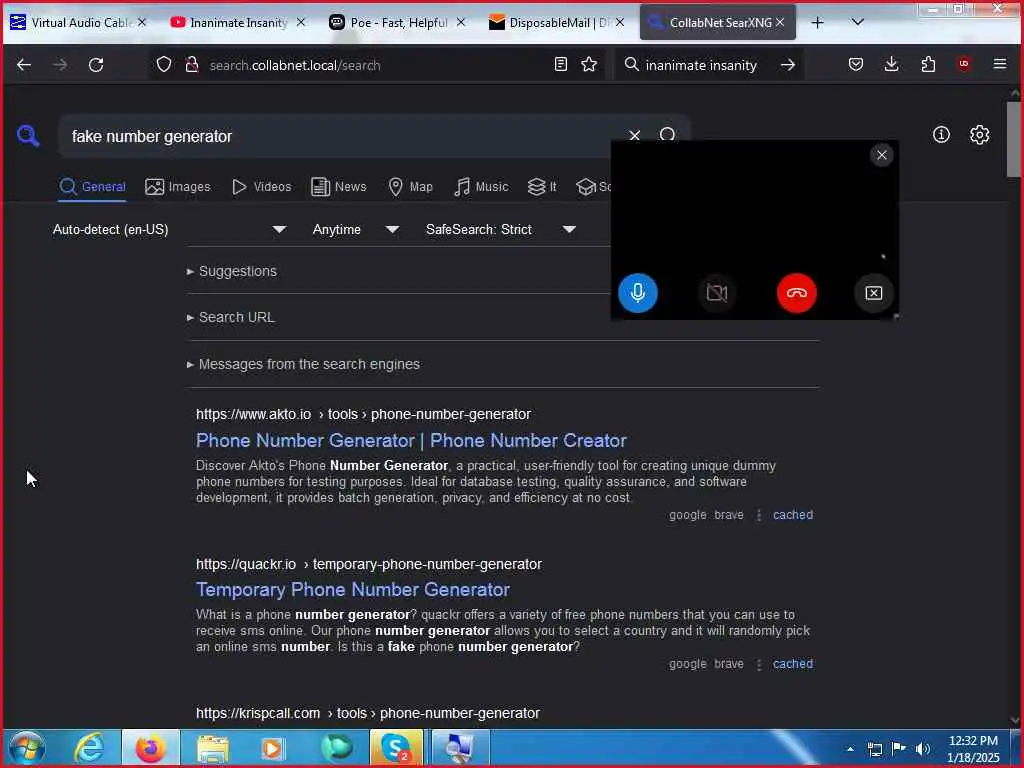Click the volume speaker tray icon
The image size is (1024, 768).
pyautogui.click(x=922, y=748)
